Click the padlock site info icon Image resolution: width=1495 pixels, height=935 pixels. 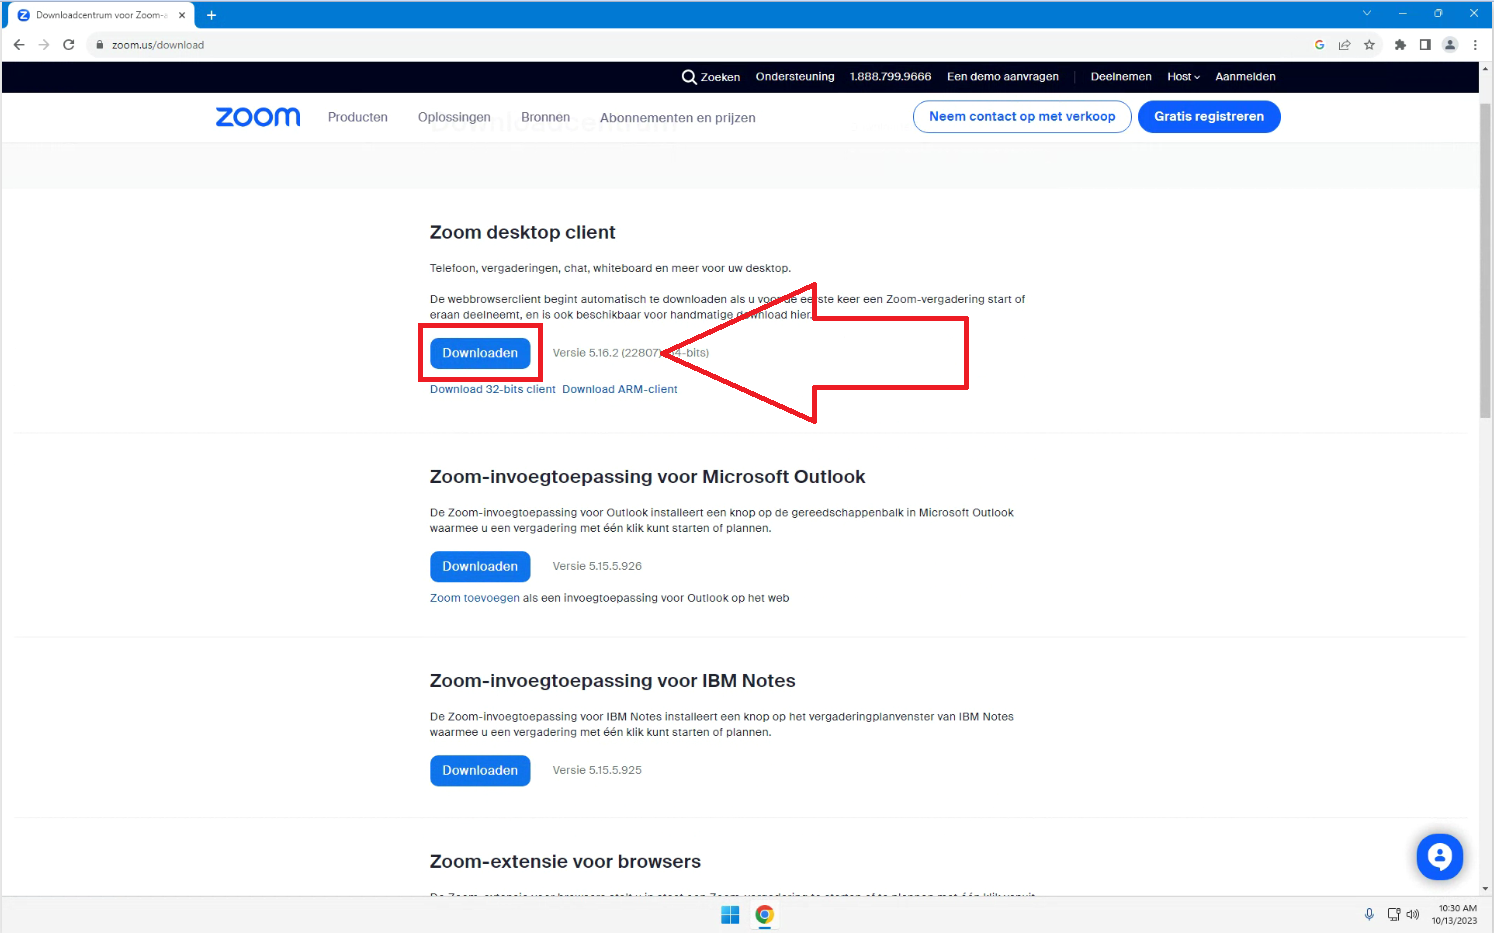[x=100, y=45]
